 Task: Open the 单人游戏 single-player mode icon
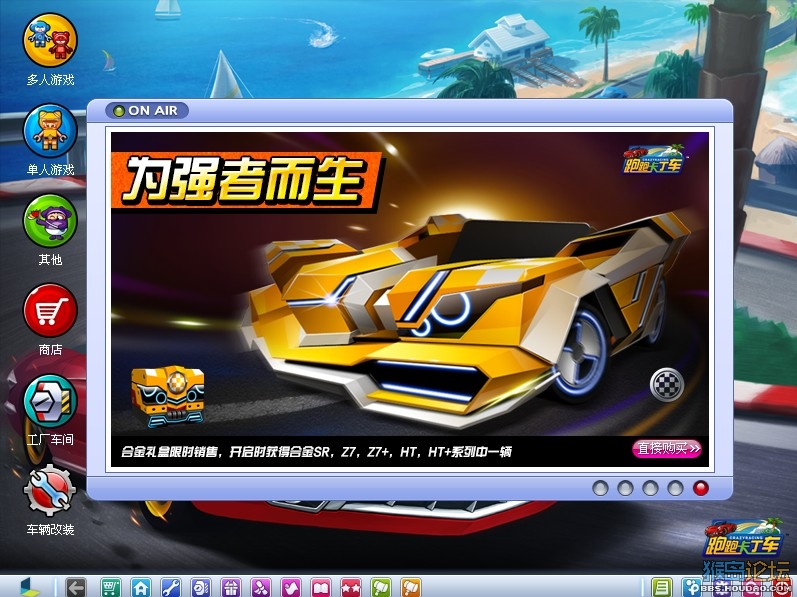50,131
